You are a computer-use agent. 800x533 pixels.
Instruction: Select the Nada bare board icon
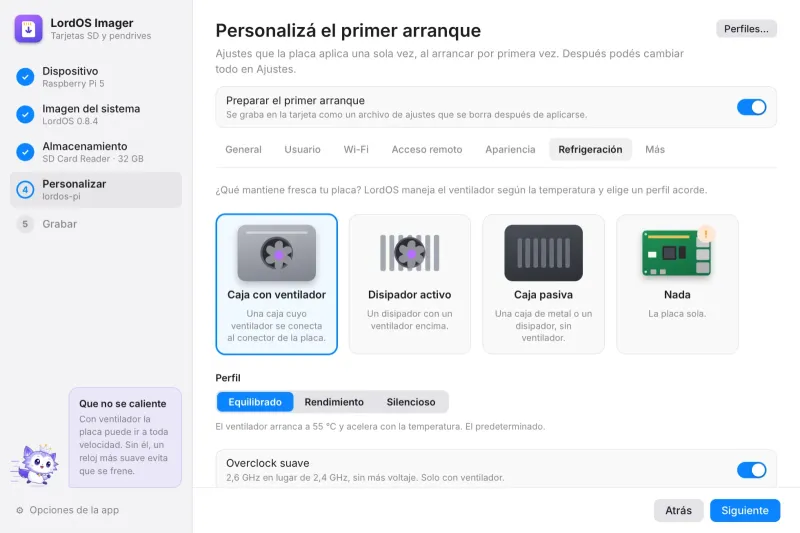677,251
